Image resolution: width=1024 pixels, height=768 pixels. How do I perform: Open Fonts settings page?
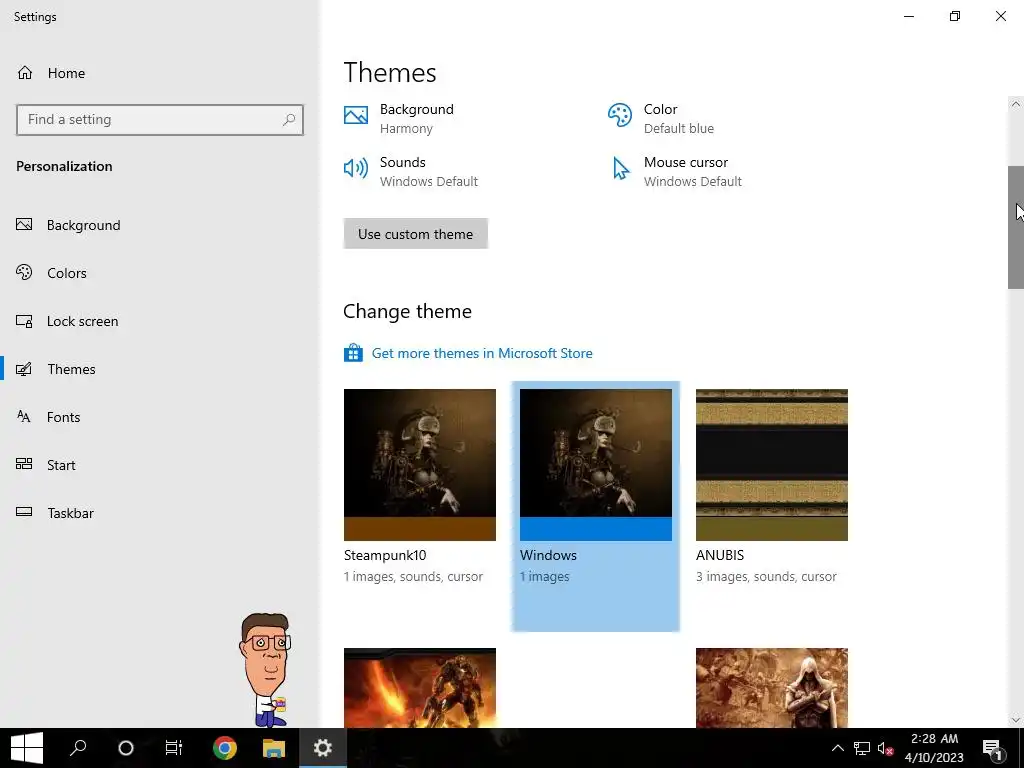63,417
